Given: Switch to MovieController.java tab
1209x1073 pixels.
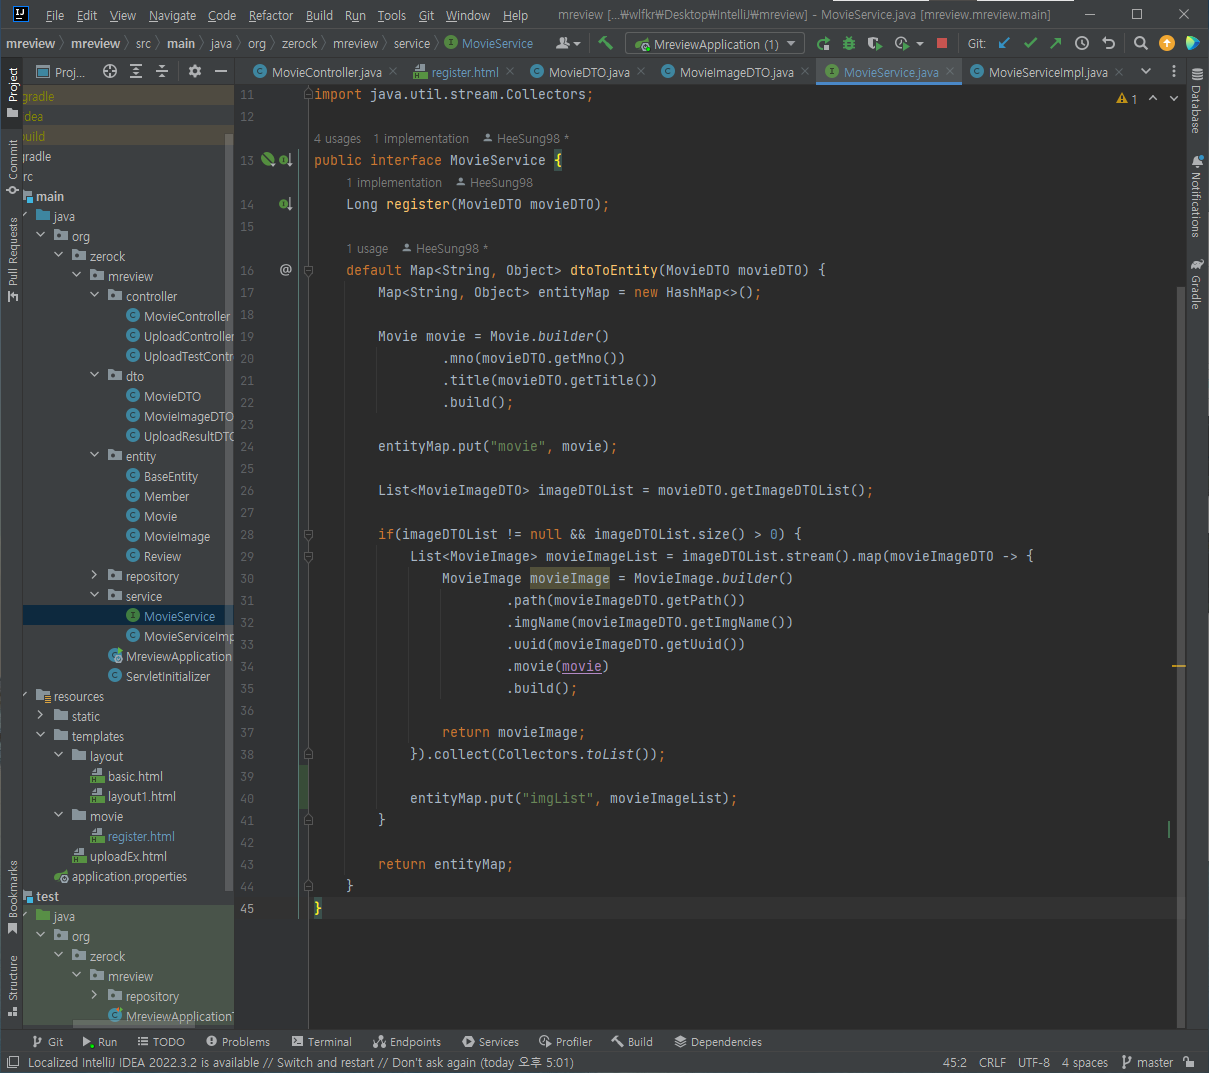Looking at the screenshot, I should click(326, 72).
